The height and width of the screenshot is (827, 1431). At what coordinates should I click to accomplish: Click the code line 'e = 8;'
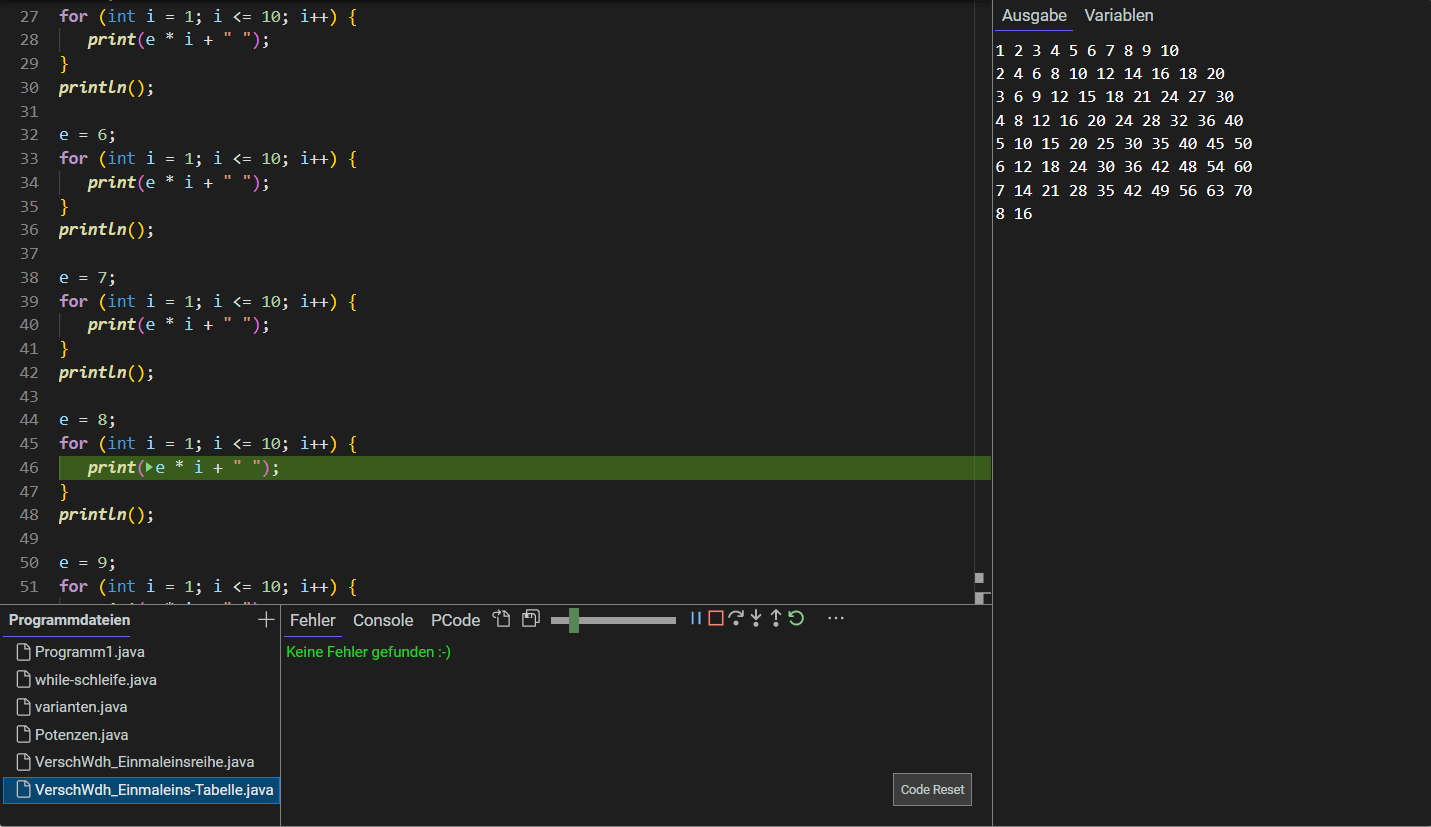[x=88, y=419]
